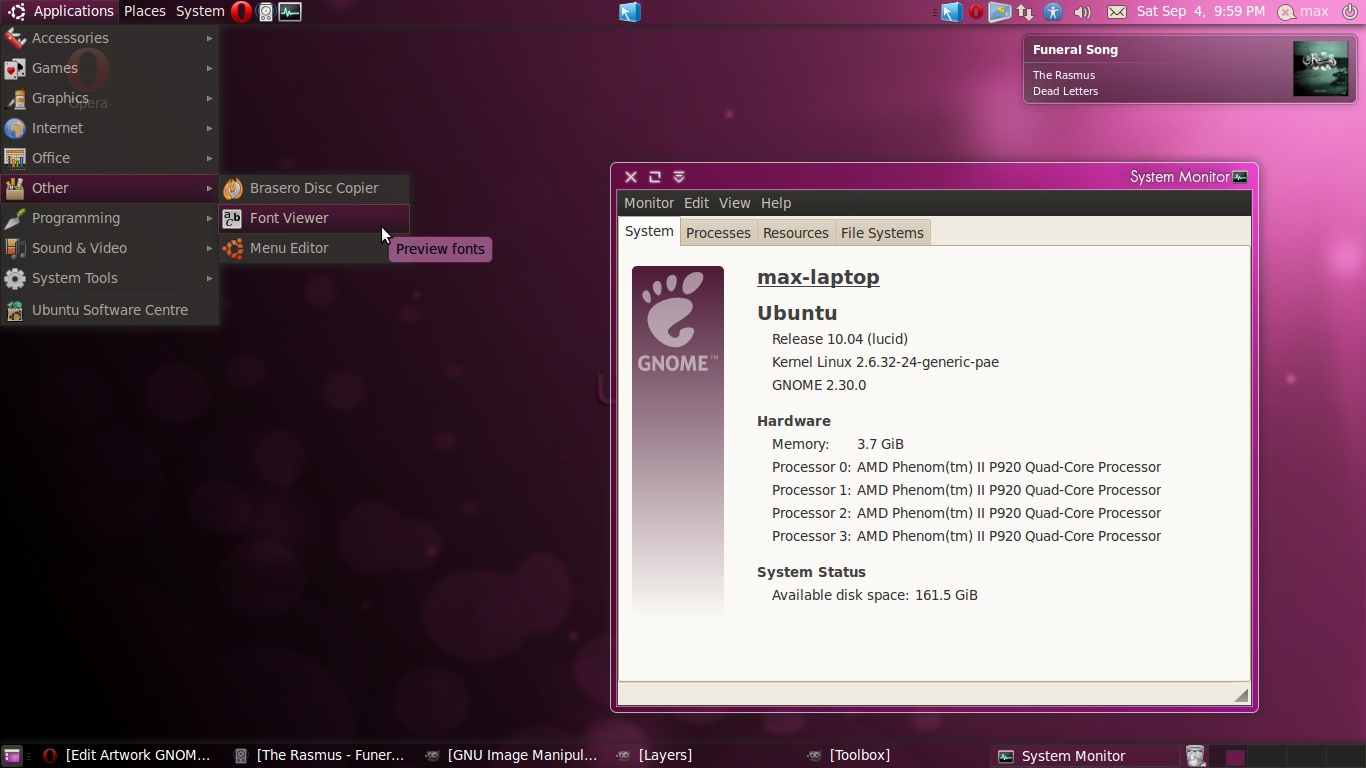
Task: Switch to the Processes tab
Action: (718, 233)
